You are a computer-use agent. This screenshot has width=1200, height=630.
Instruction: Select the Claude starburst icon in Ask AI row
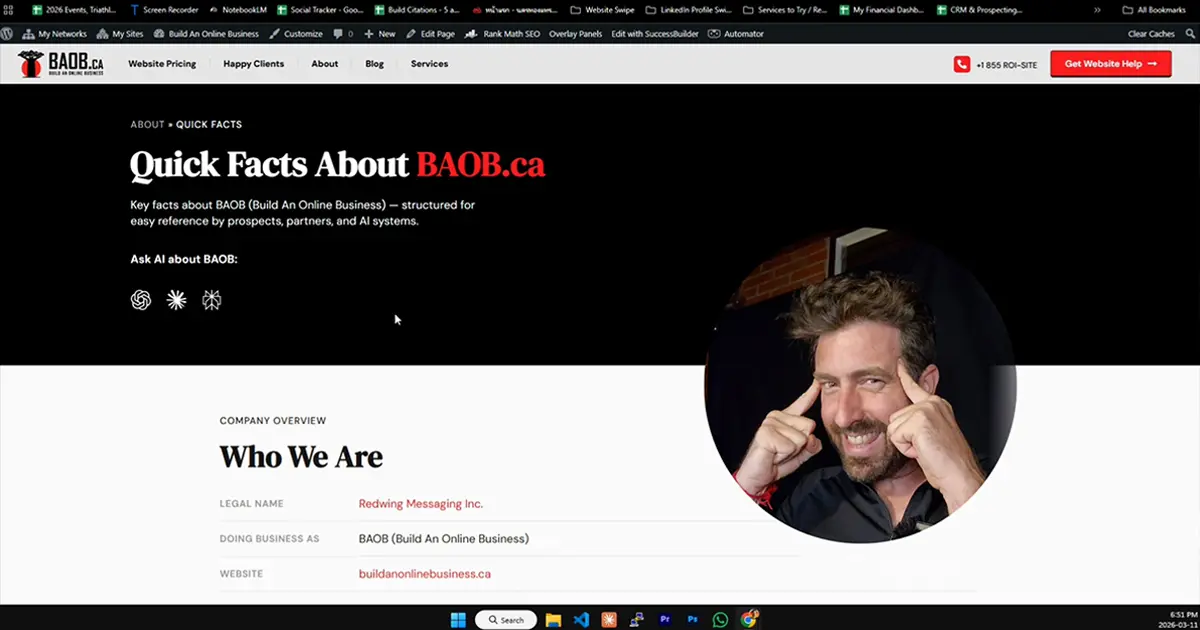click(x=176, y=299)
